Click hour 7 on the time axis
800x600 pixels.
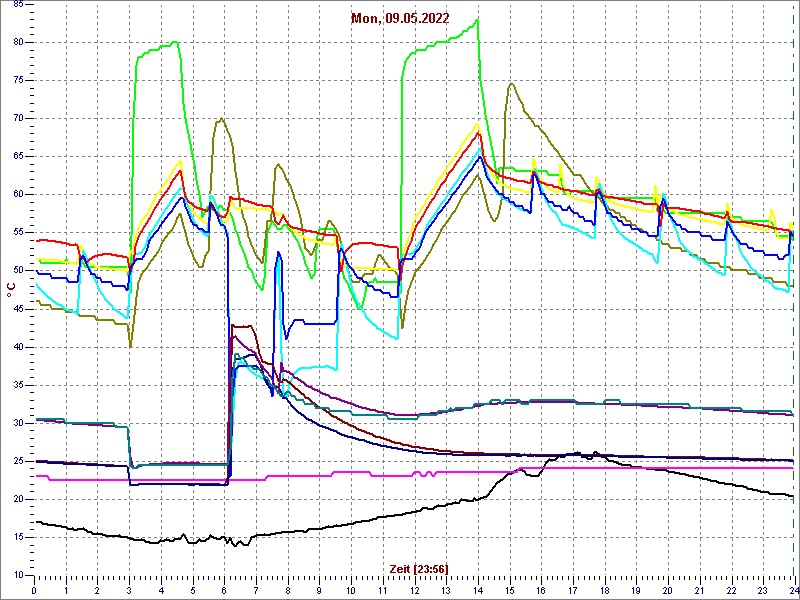pos(256,590)
